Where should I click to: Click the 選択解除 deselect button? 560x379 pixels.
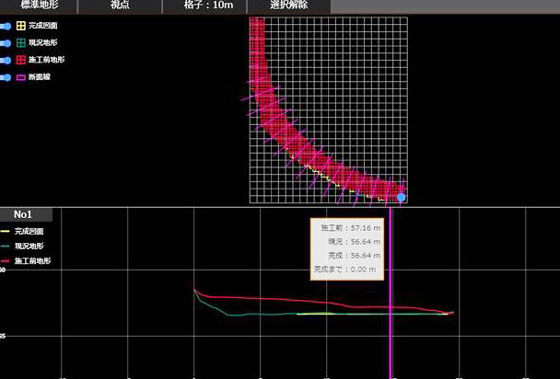(289, 6)
